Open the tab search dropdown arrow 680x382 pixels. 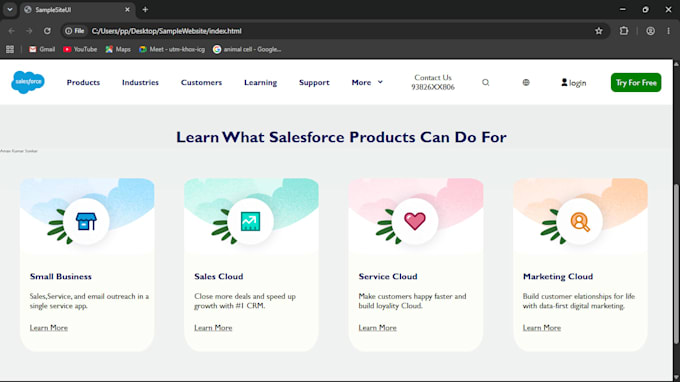(x=10, y=10)
